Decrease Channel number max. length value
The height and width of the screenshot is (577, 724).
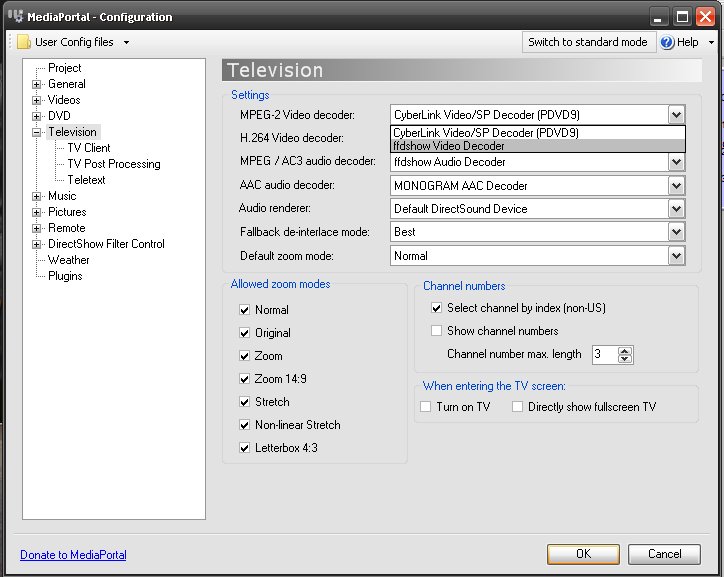[x=625, y=359]
